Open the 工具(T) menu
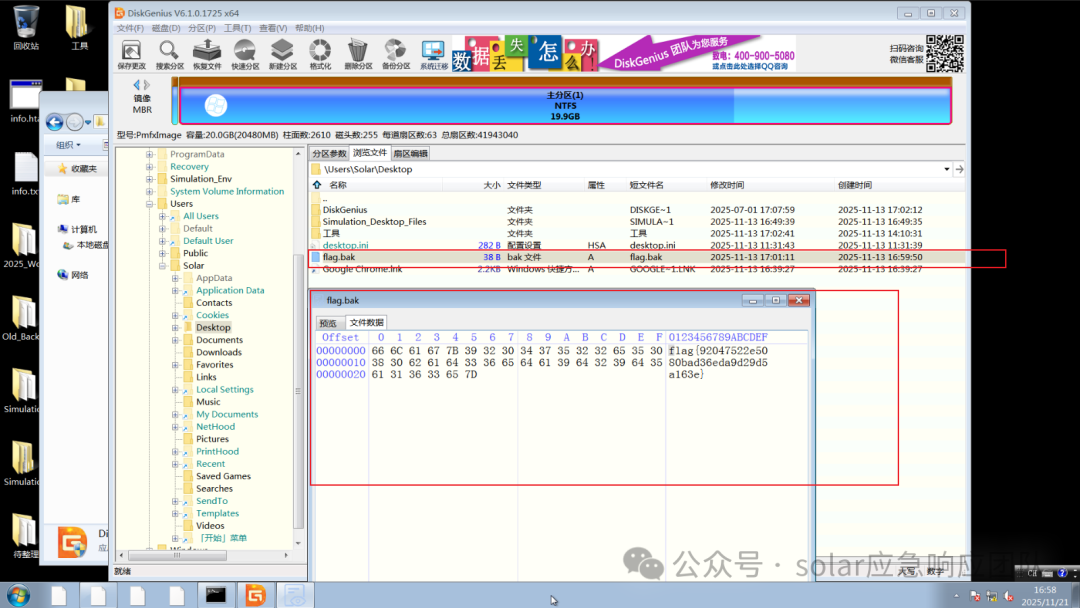The image size is (1080, 608). point(237,28)
